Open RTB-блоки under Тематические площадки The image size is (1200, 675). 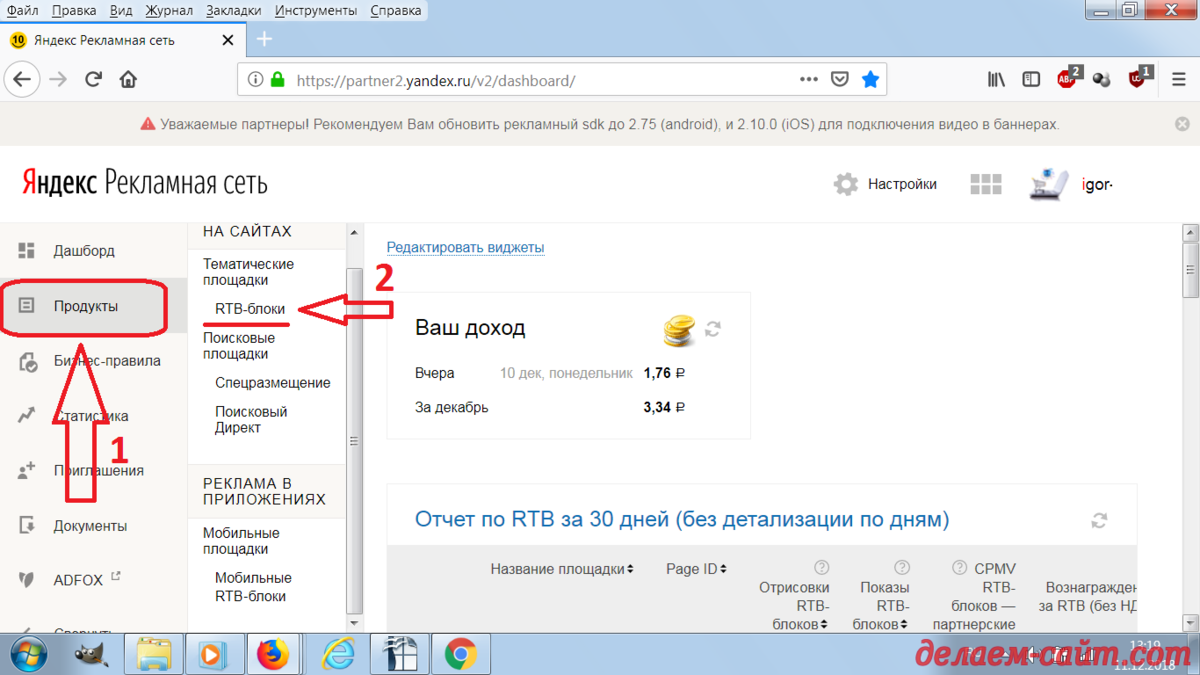pyautogui.click(x=250, y=309)
